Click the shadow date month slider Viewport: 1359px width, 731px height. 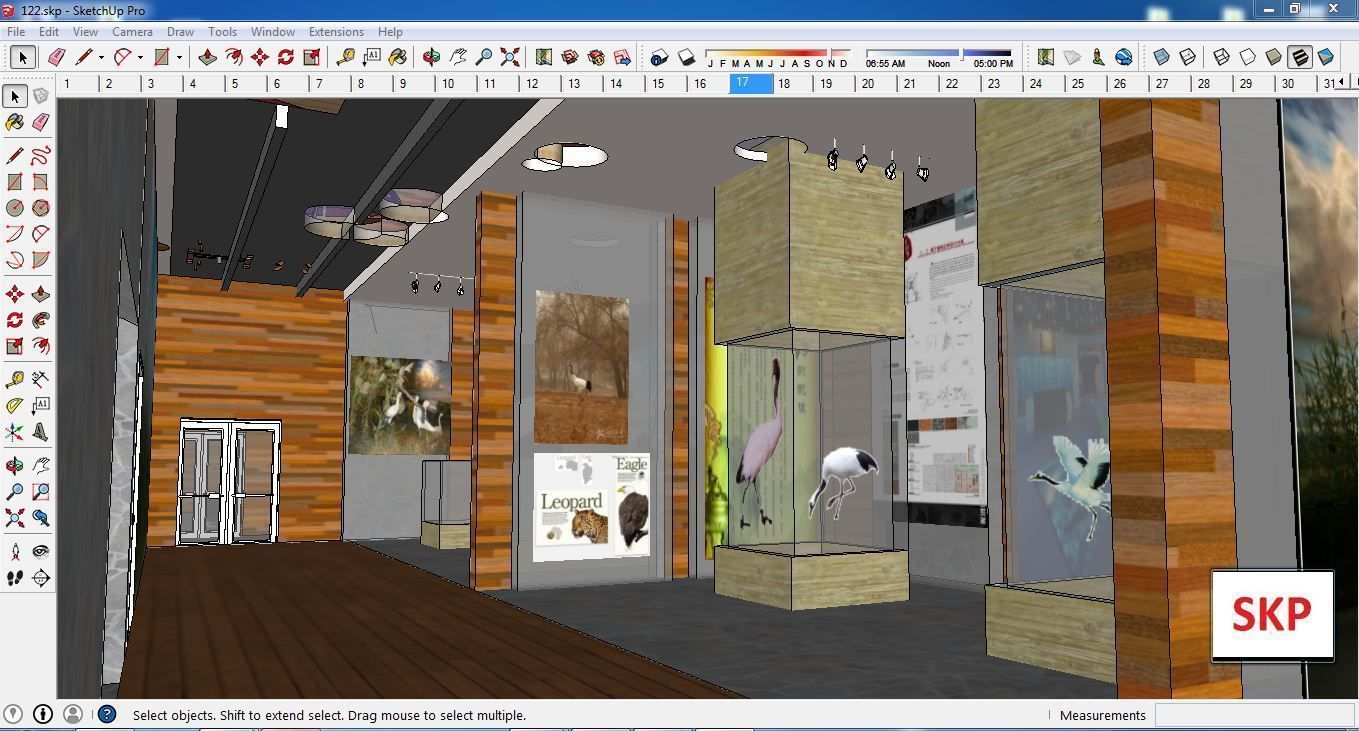[x=778, y=52]
